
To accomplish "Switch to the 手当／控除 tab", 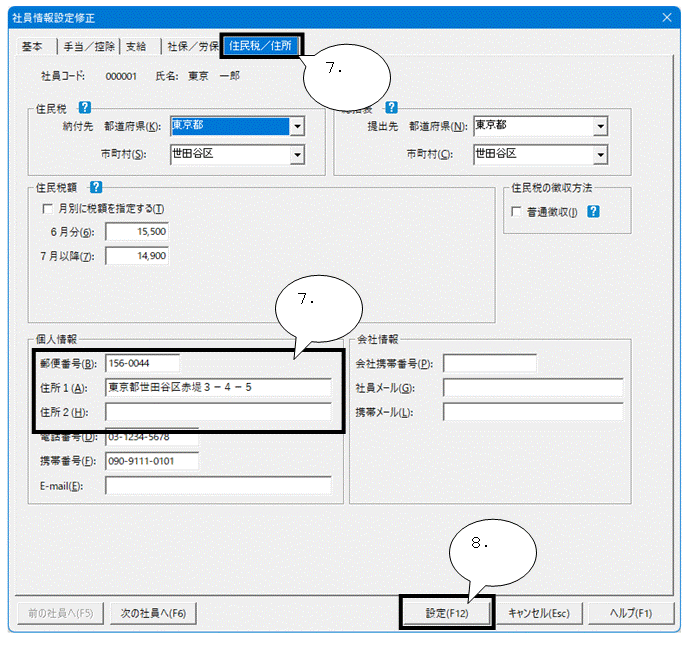I will click(x=89, y=46).
